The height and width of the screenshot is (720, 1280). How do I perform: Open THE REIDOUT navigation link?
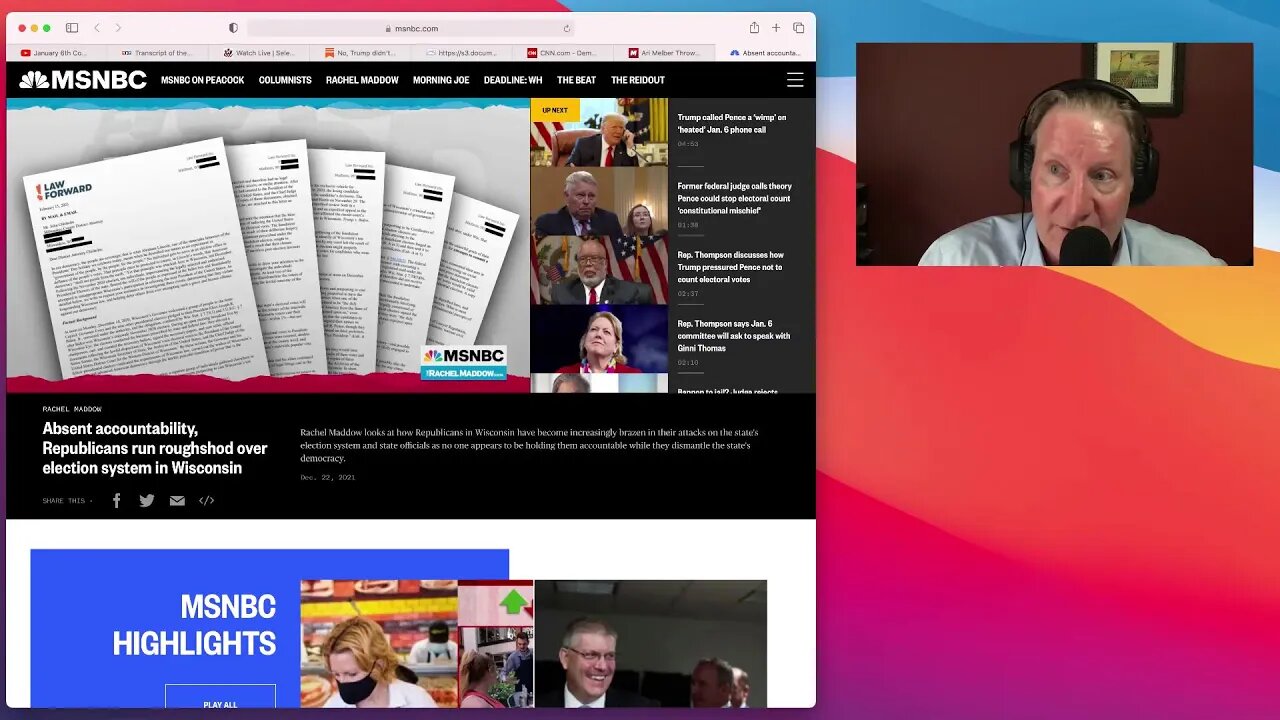coord(638,80)
